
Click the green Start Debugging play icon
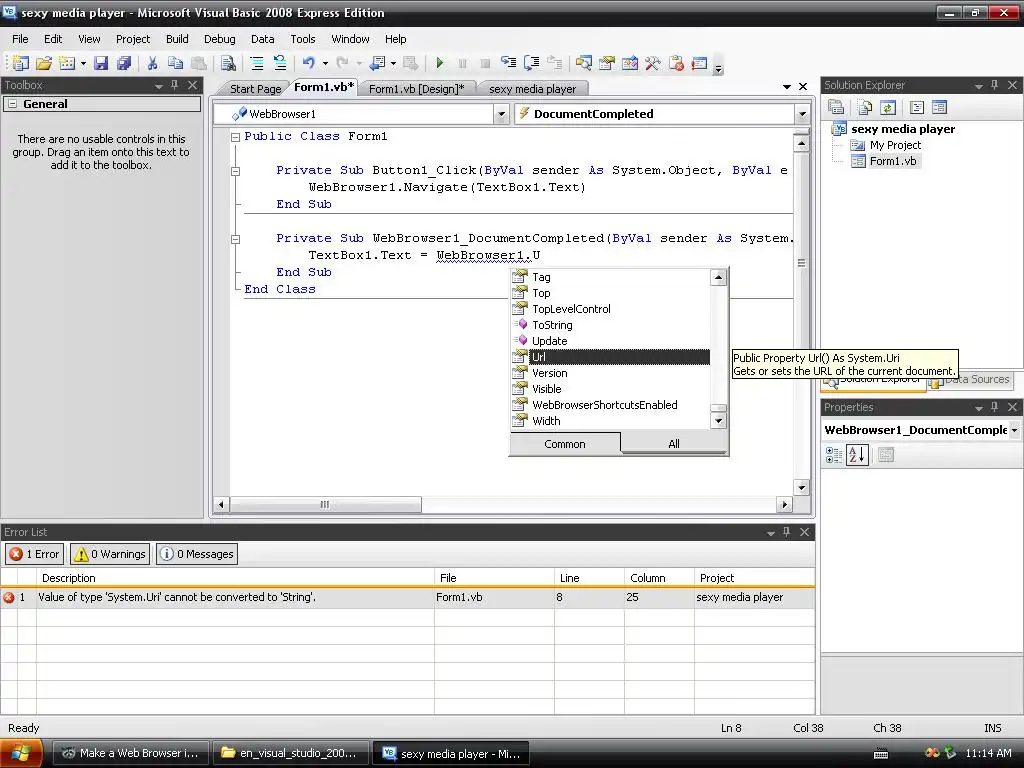tap(440, 63)
